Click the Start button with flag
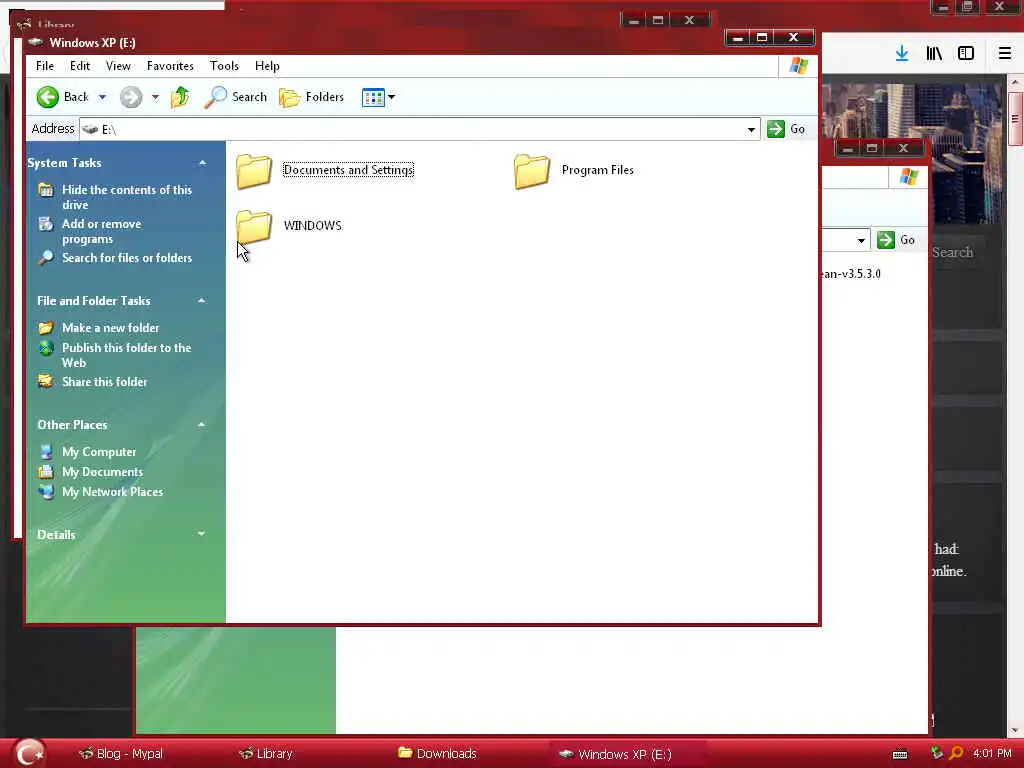The width and height of the screenshot is (1024, 768). pos(29,753)
